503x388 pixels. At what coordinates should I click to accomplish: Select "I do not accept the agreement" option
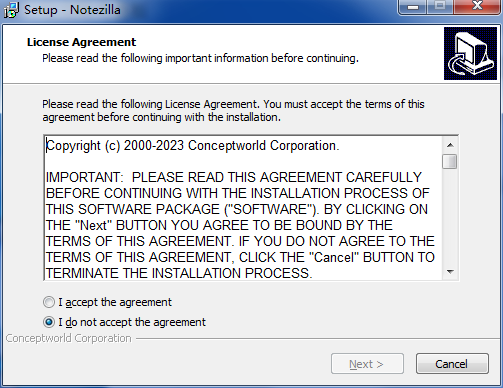[49, 322]
